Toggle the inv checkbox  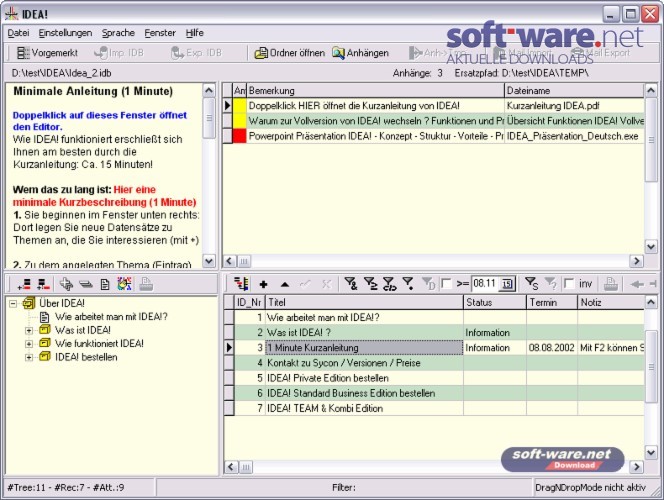[x=569, y=284]
